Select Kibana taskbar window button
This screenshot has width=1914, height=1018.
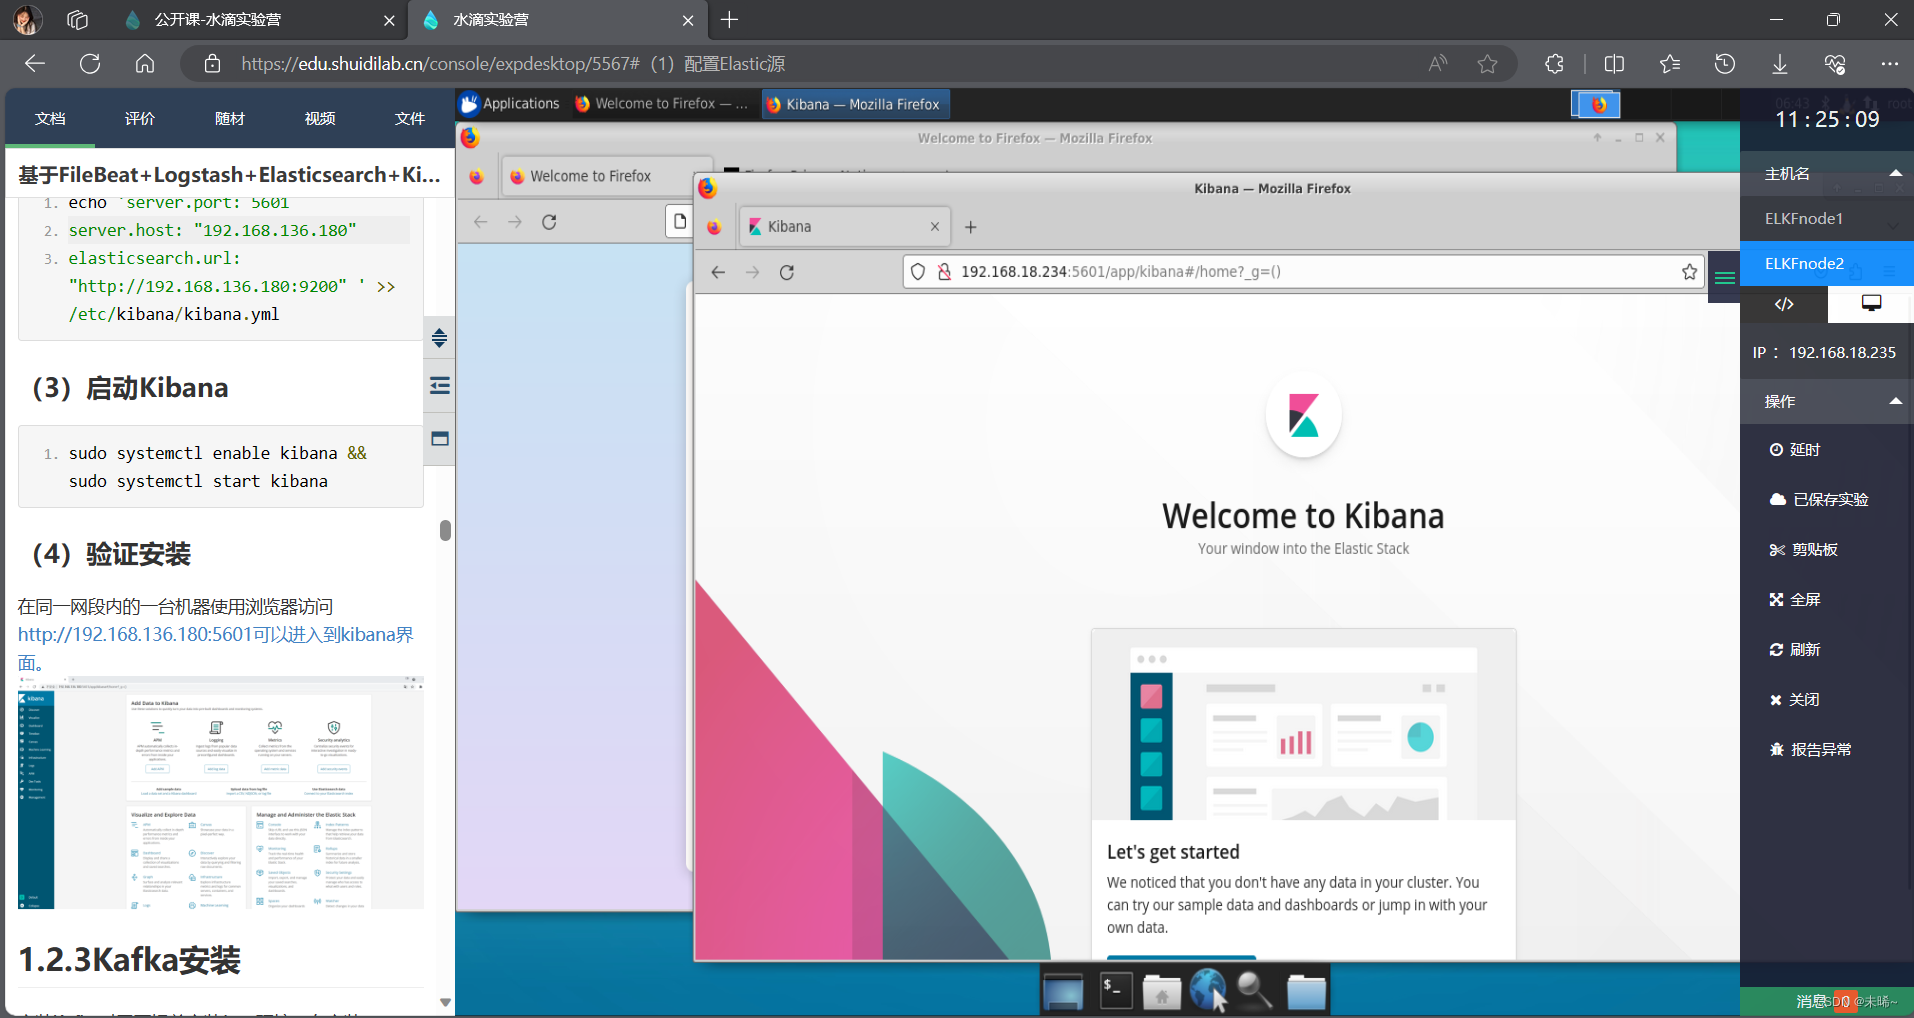pos(856,104)
